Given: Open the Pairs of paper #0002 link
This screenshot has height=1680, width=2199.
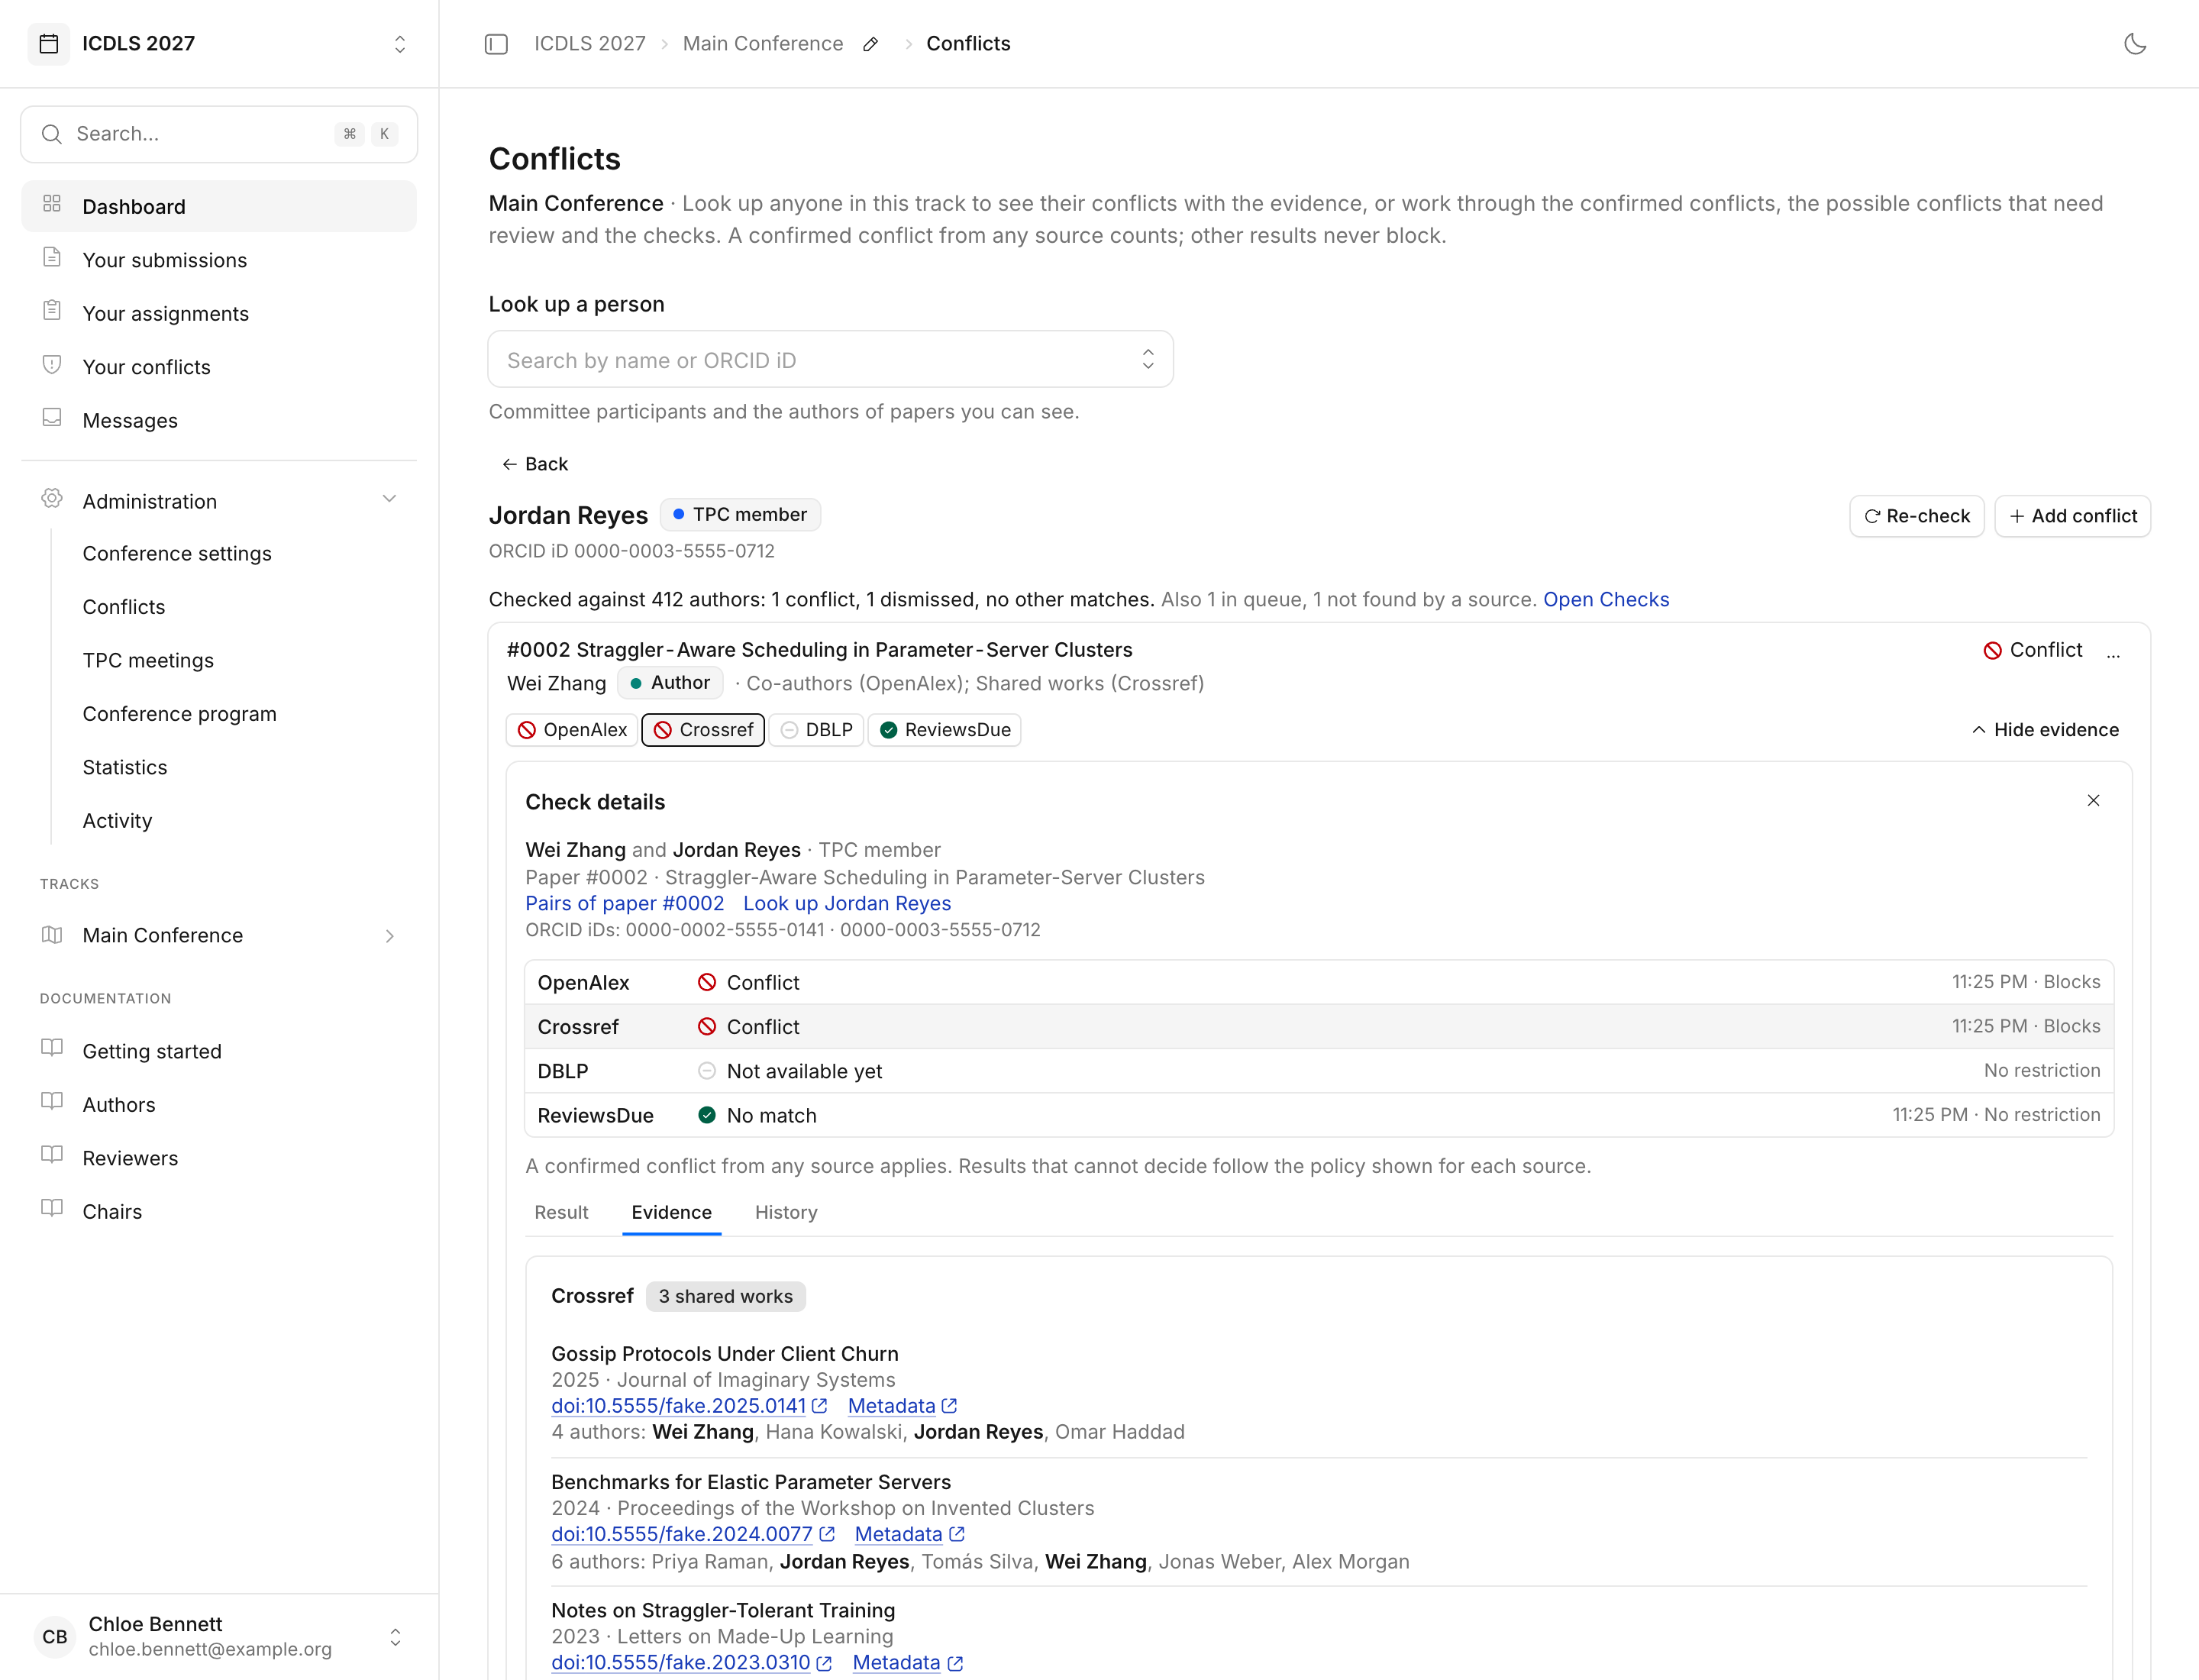Looking at the screenshot, I should point(624,903).
